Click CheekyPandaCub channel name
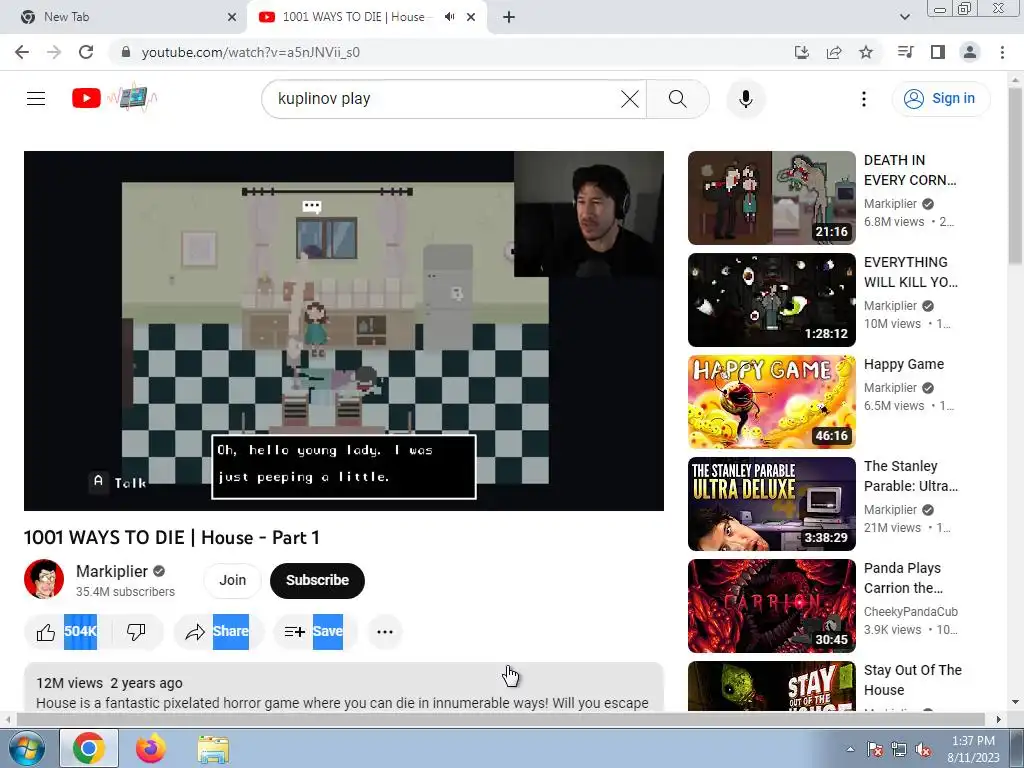1024x768 pixels. (x=910, y=611)
